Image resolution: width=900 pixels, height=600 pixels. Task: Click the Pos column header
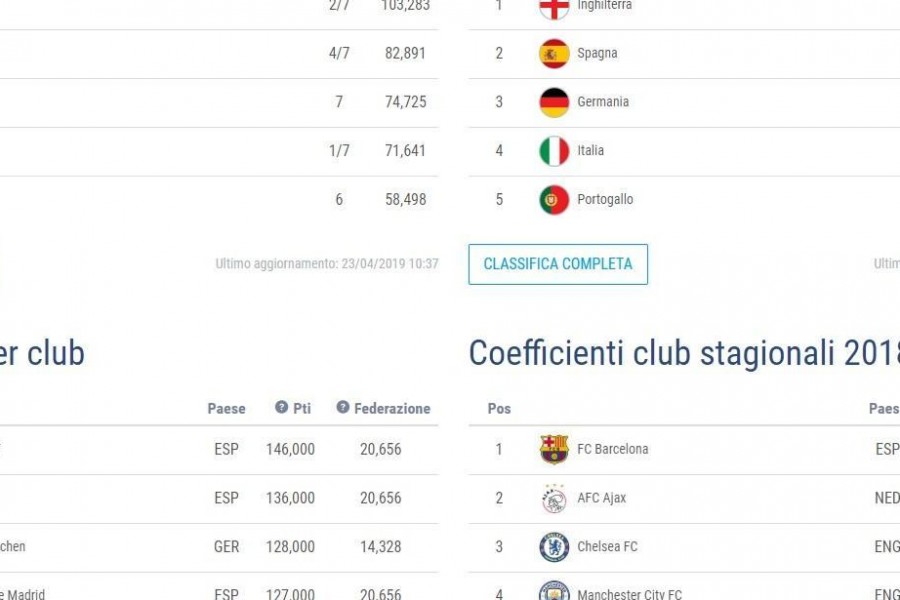tap(499, 408)
